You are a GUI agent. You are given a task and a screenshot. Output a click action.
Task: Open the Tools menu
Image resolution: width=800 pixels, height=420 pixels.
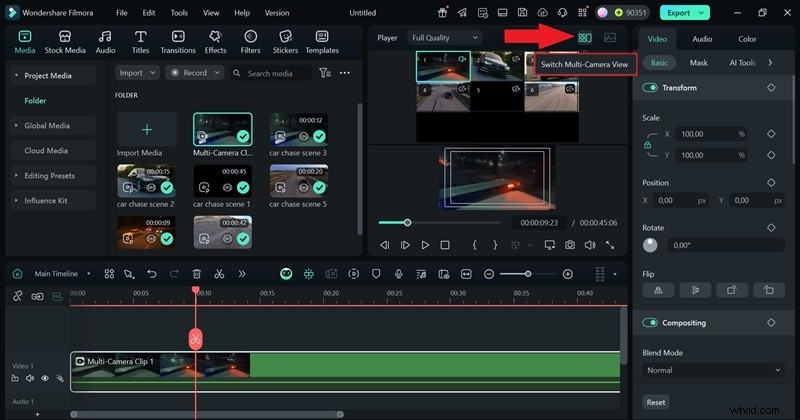click(179, 13)
